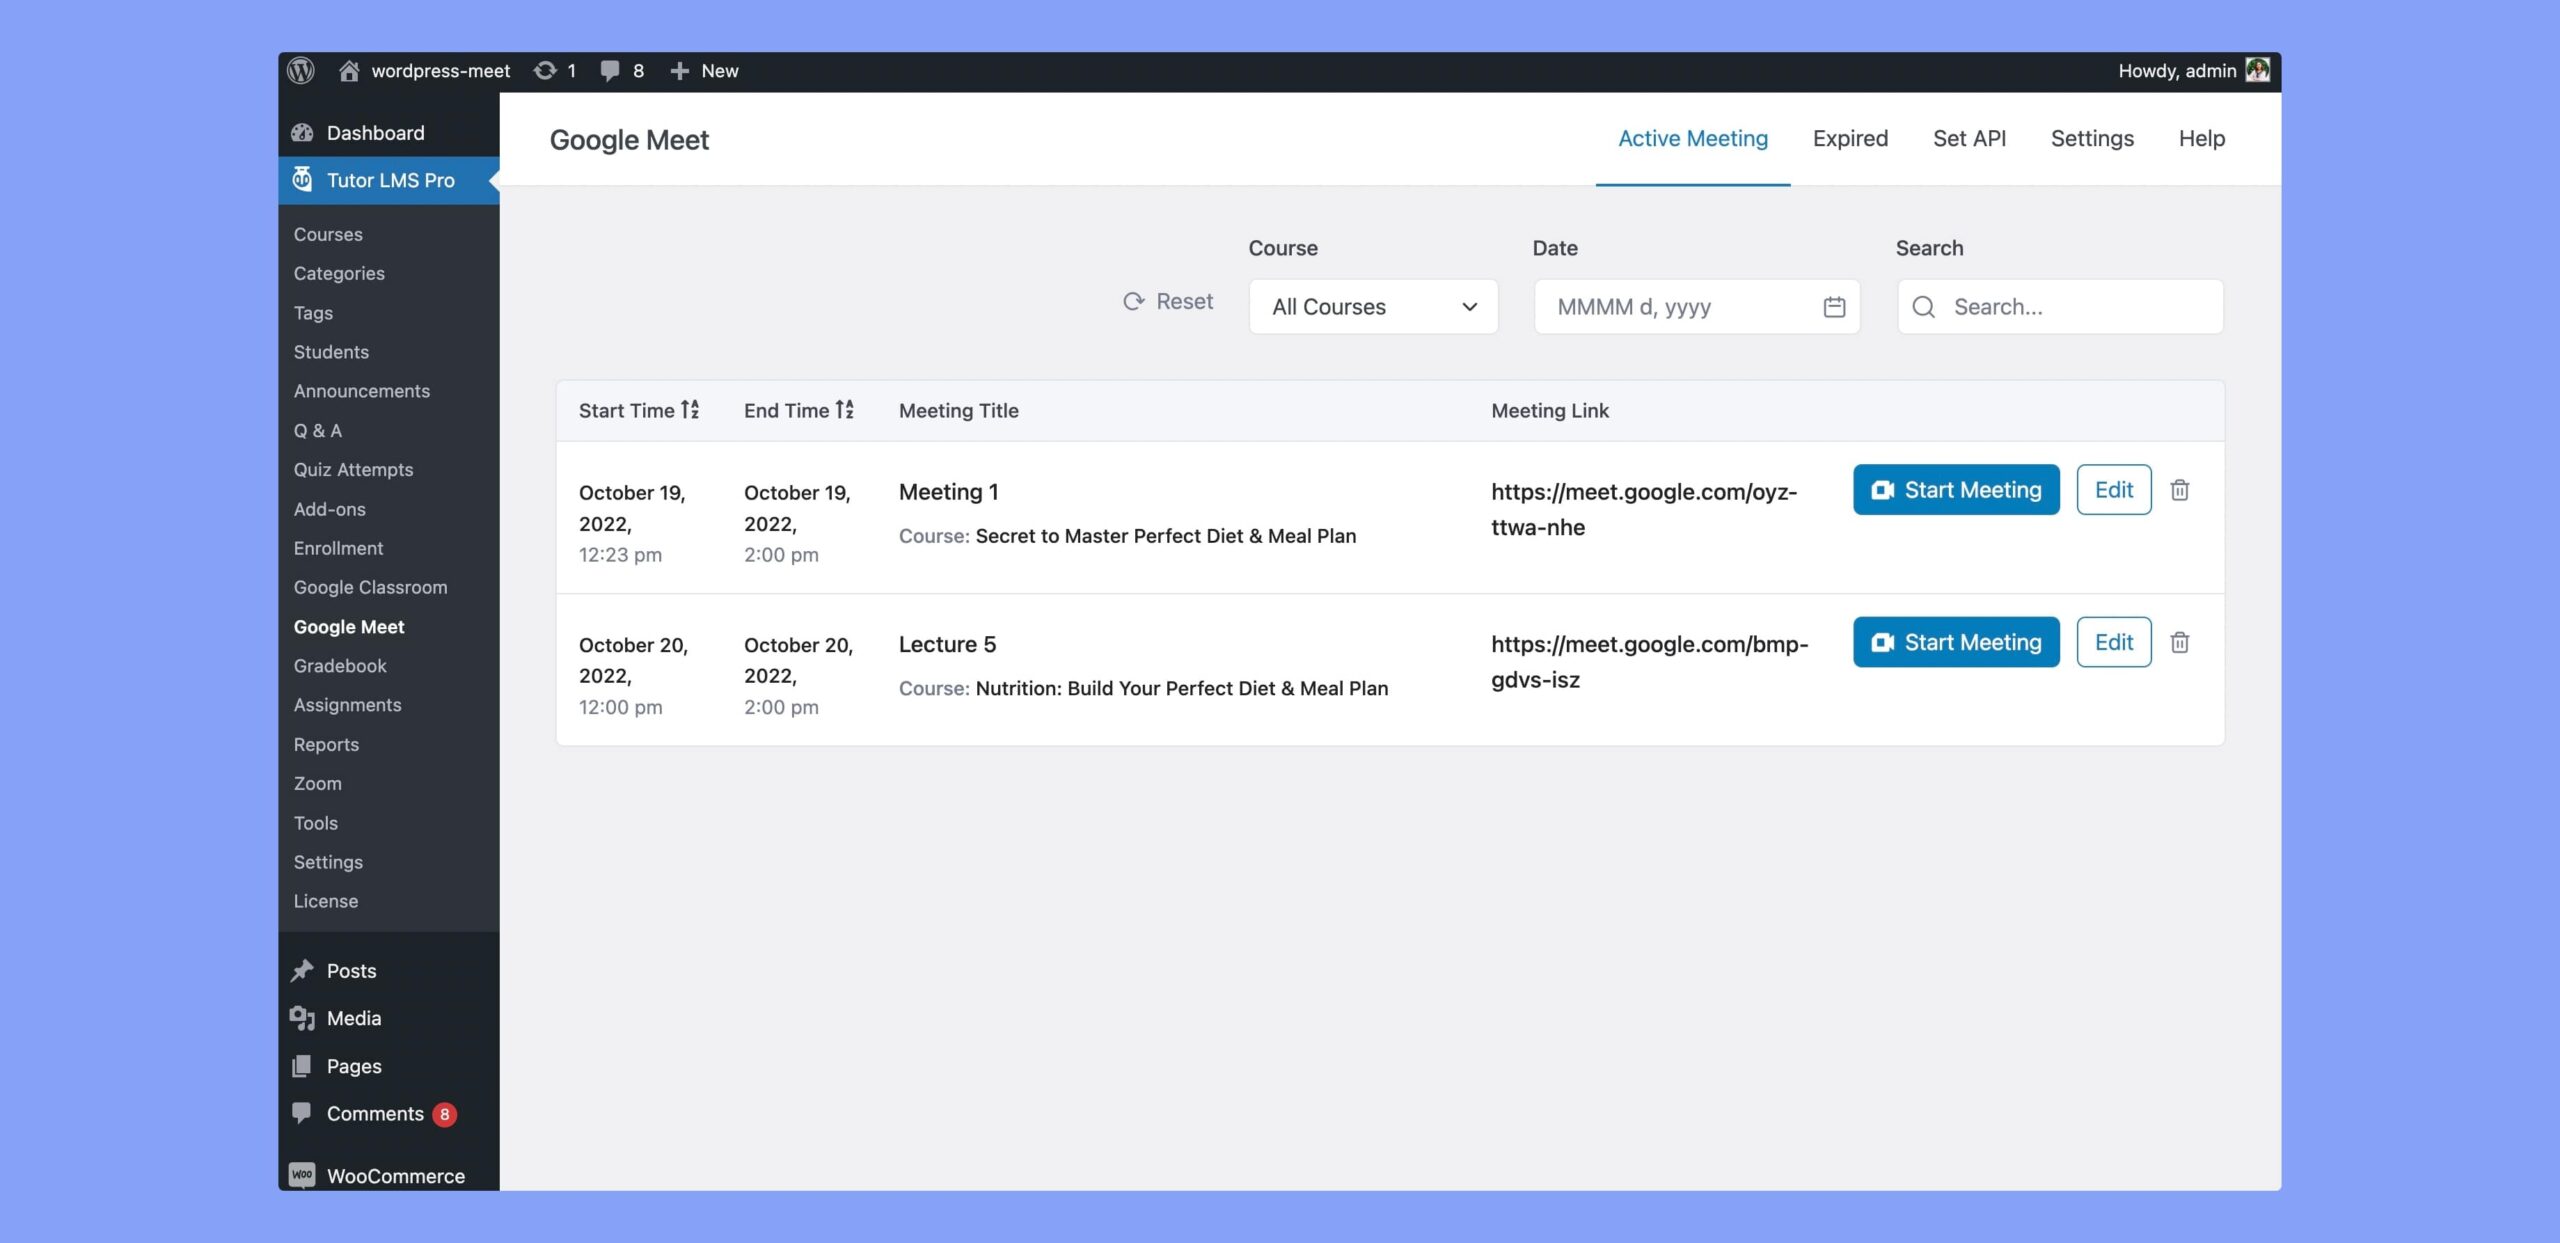
Task: Click the Reset refresh icon
Action: click(1133, 301)
